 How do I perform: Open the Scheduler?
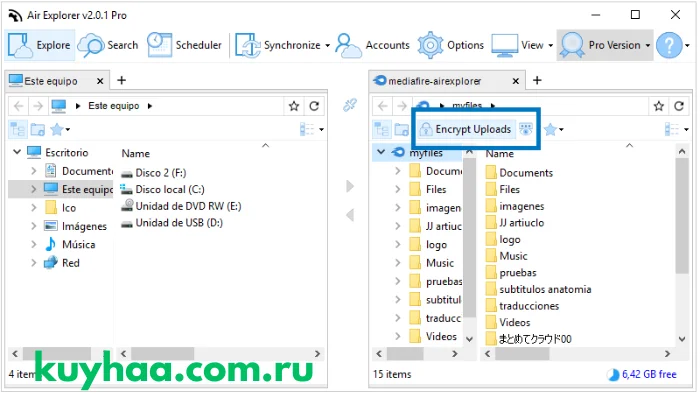point(185,45)
